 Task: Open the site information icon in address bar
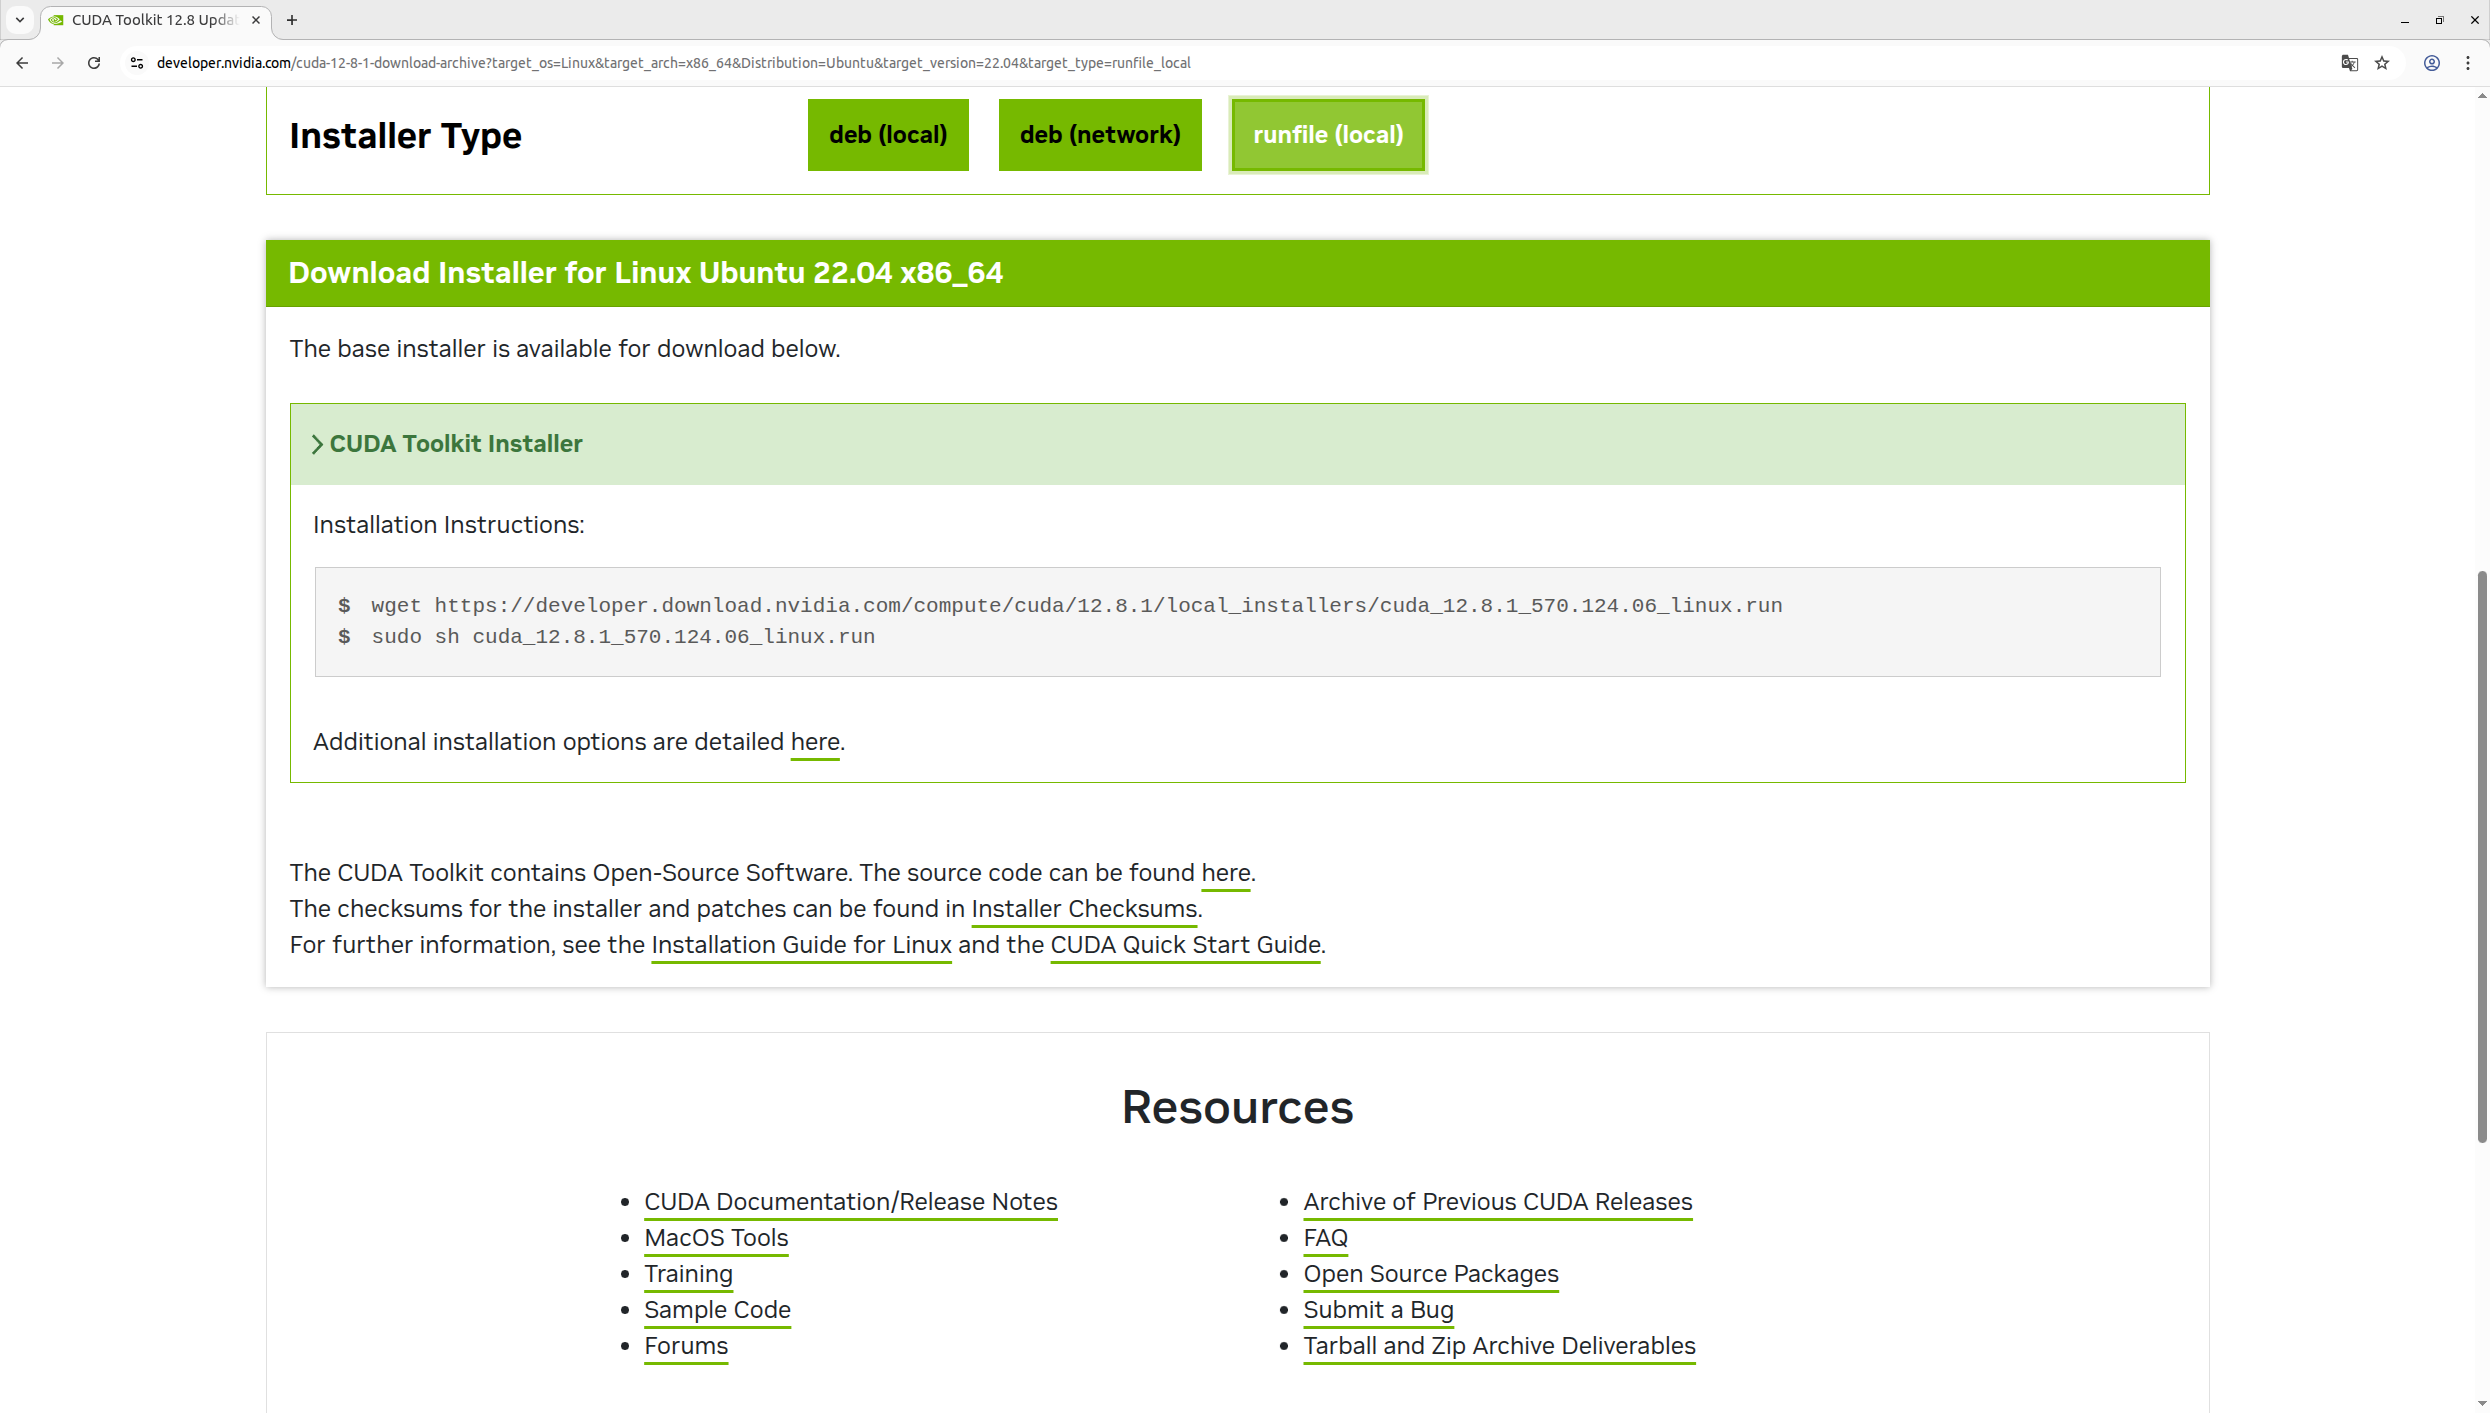137,63
